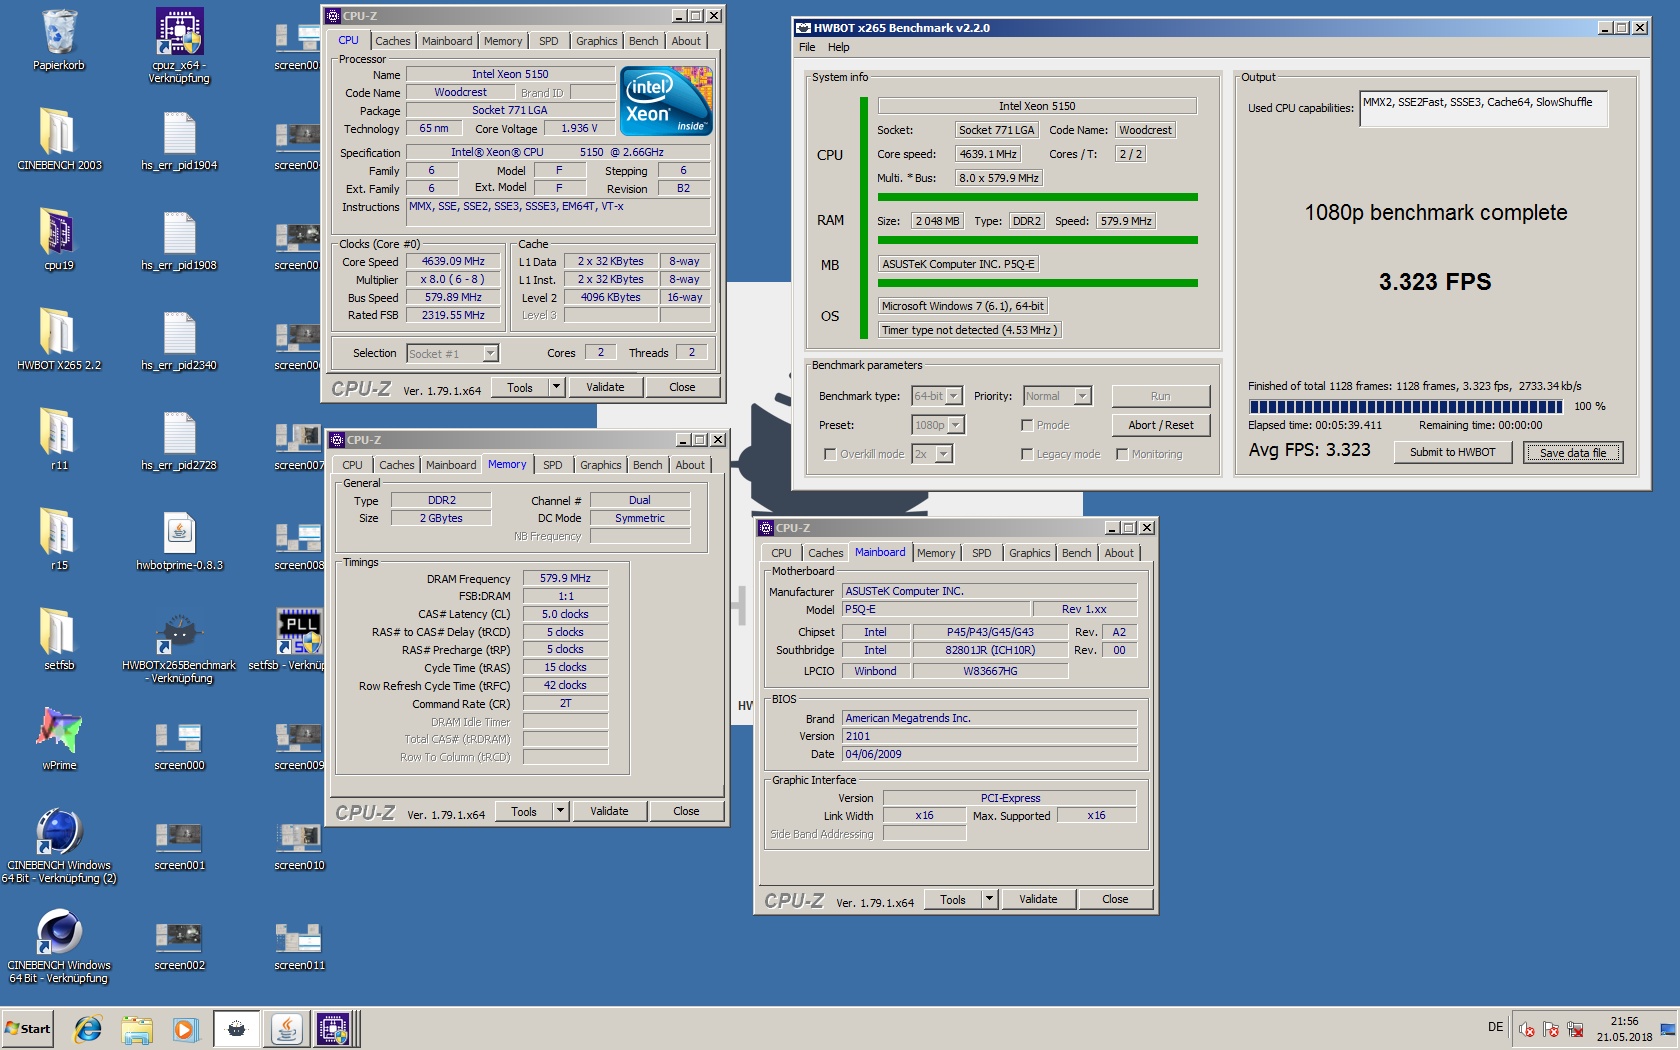Switch to Caches tab in top CPU-Z window
The image size is (1680, 1050).
click(x=393, y=41)
